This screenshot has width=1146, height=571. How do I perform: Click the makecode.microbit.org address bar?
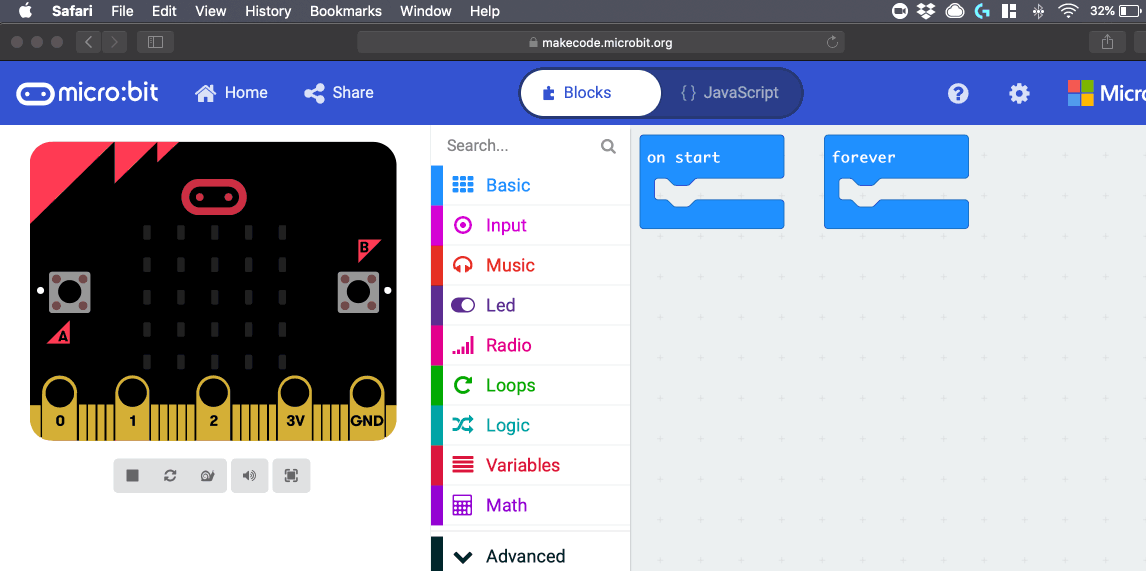[x=601, y=42]
